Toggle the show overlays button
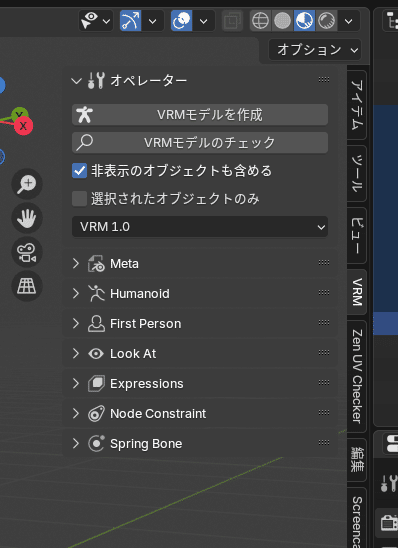This screenshot has height=548, width=398. click(x=181, y=21)
